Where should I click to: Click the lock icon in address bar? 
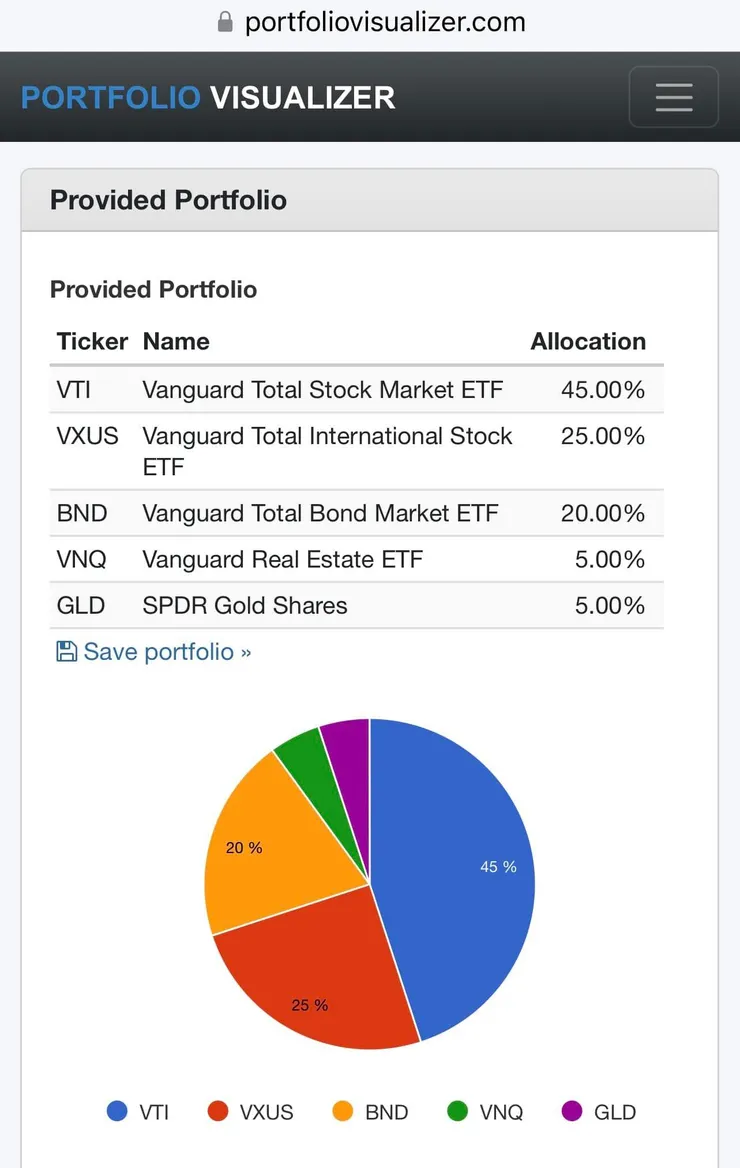(x=225, y=22)
